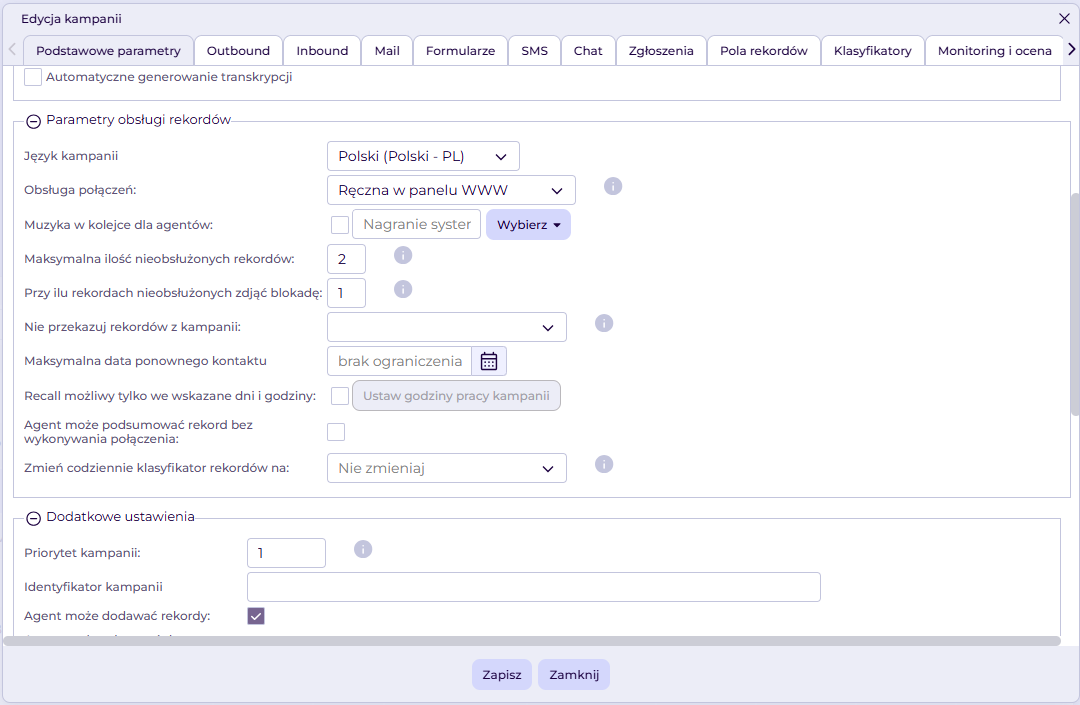Open the Wybierz dropdown button
Screen dimensions: 1080x705
click(528, 225)
